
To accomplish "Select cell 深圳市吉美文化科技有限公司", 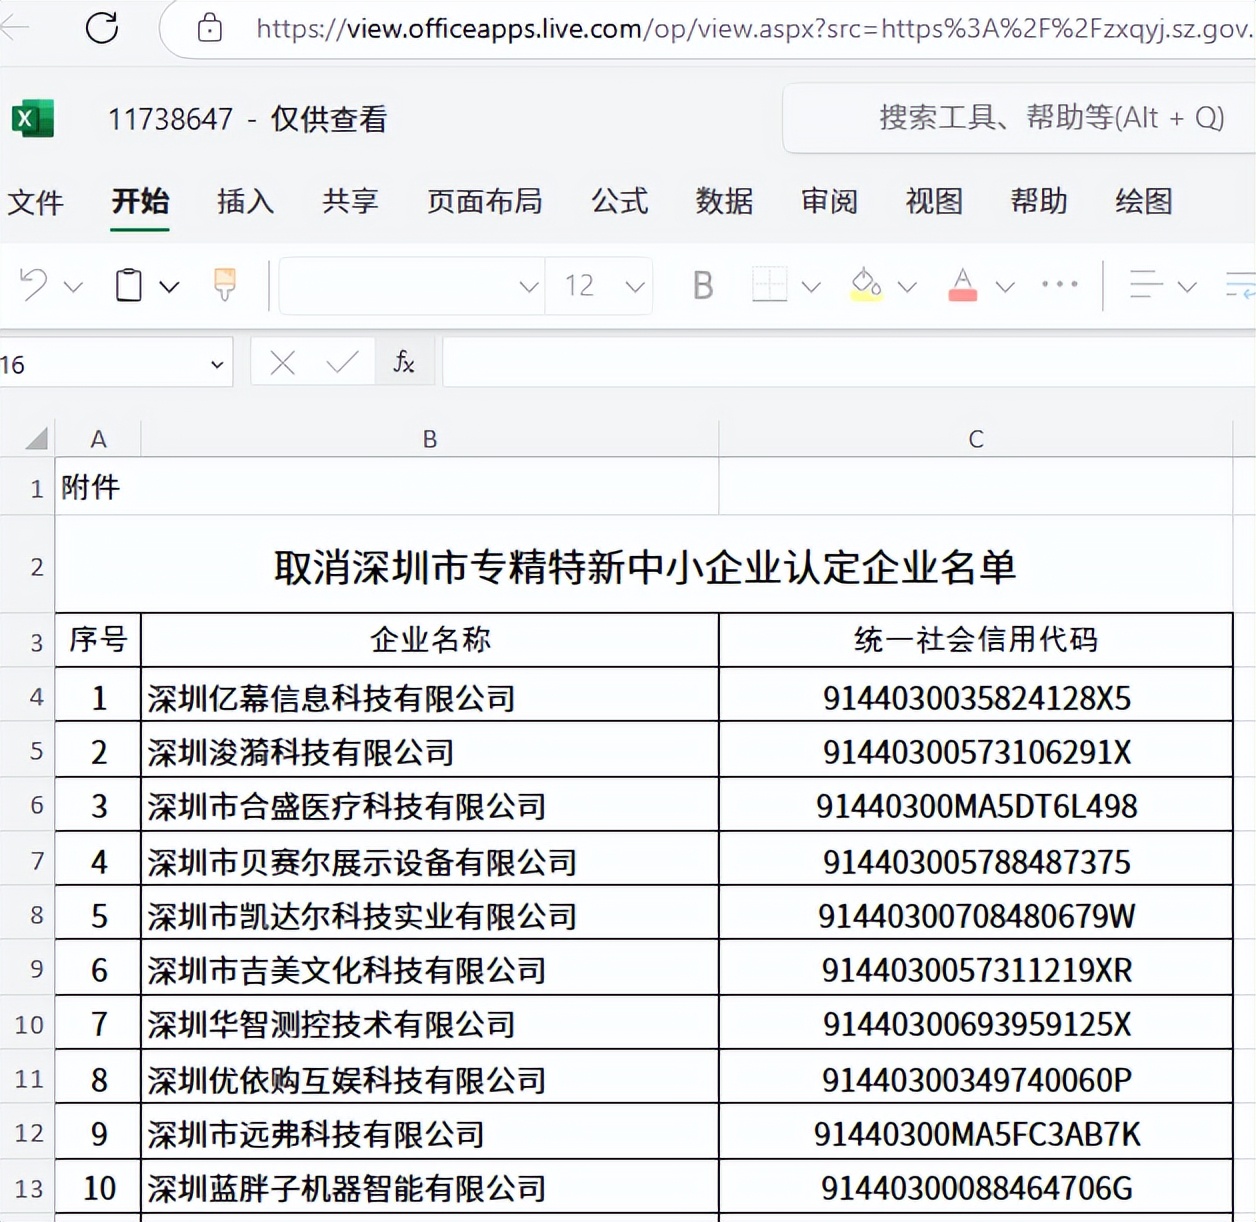I will pos(430,969).
